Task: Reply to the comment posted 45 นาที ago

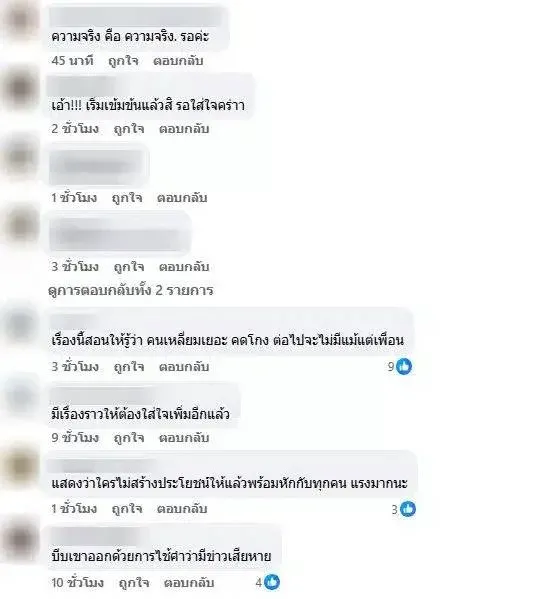Action: click(x=178, y=61)
